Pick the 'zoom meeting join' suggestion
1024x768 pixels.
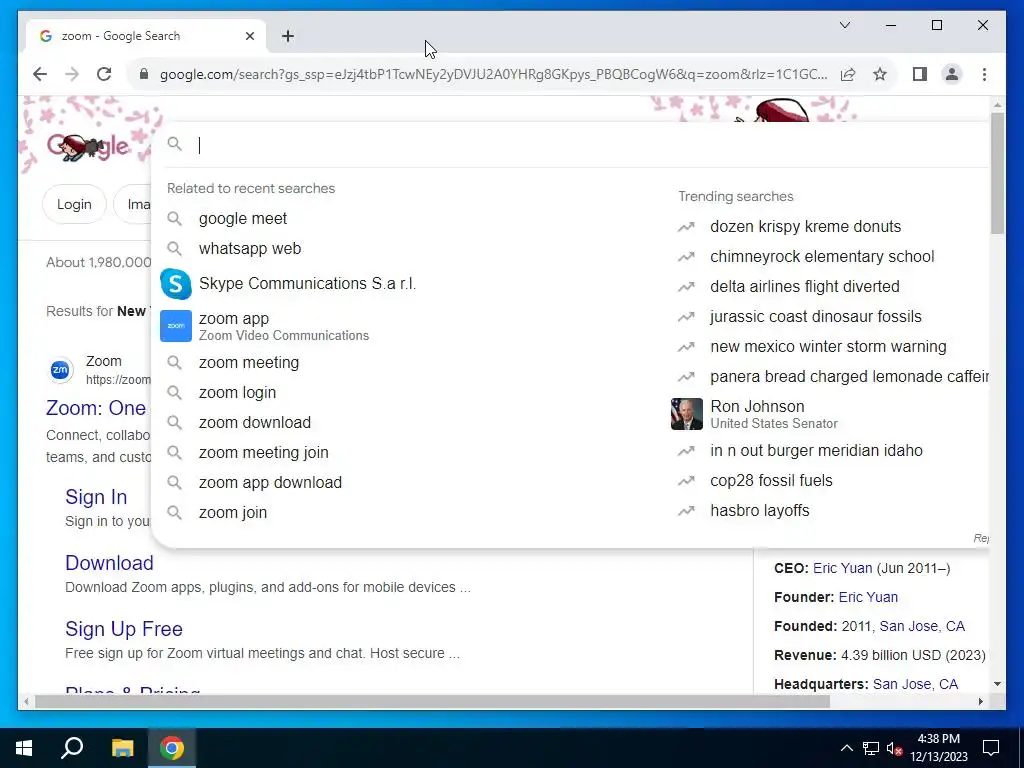point(263,453)
